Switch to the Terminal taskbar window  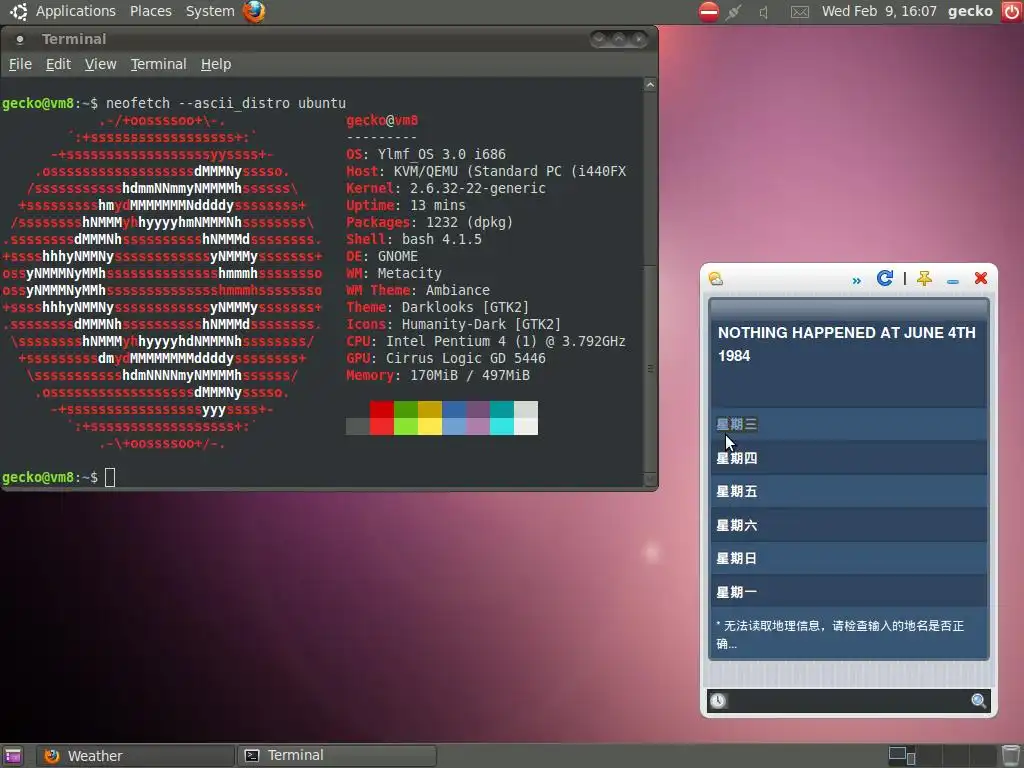click(337, 756)
